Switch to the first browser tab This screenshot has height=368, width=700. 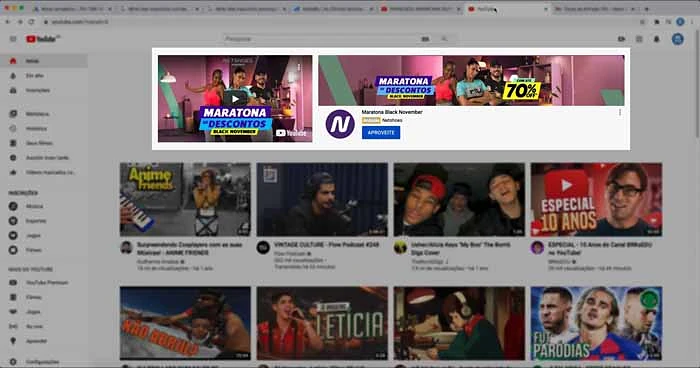click(x=71, y=9)
